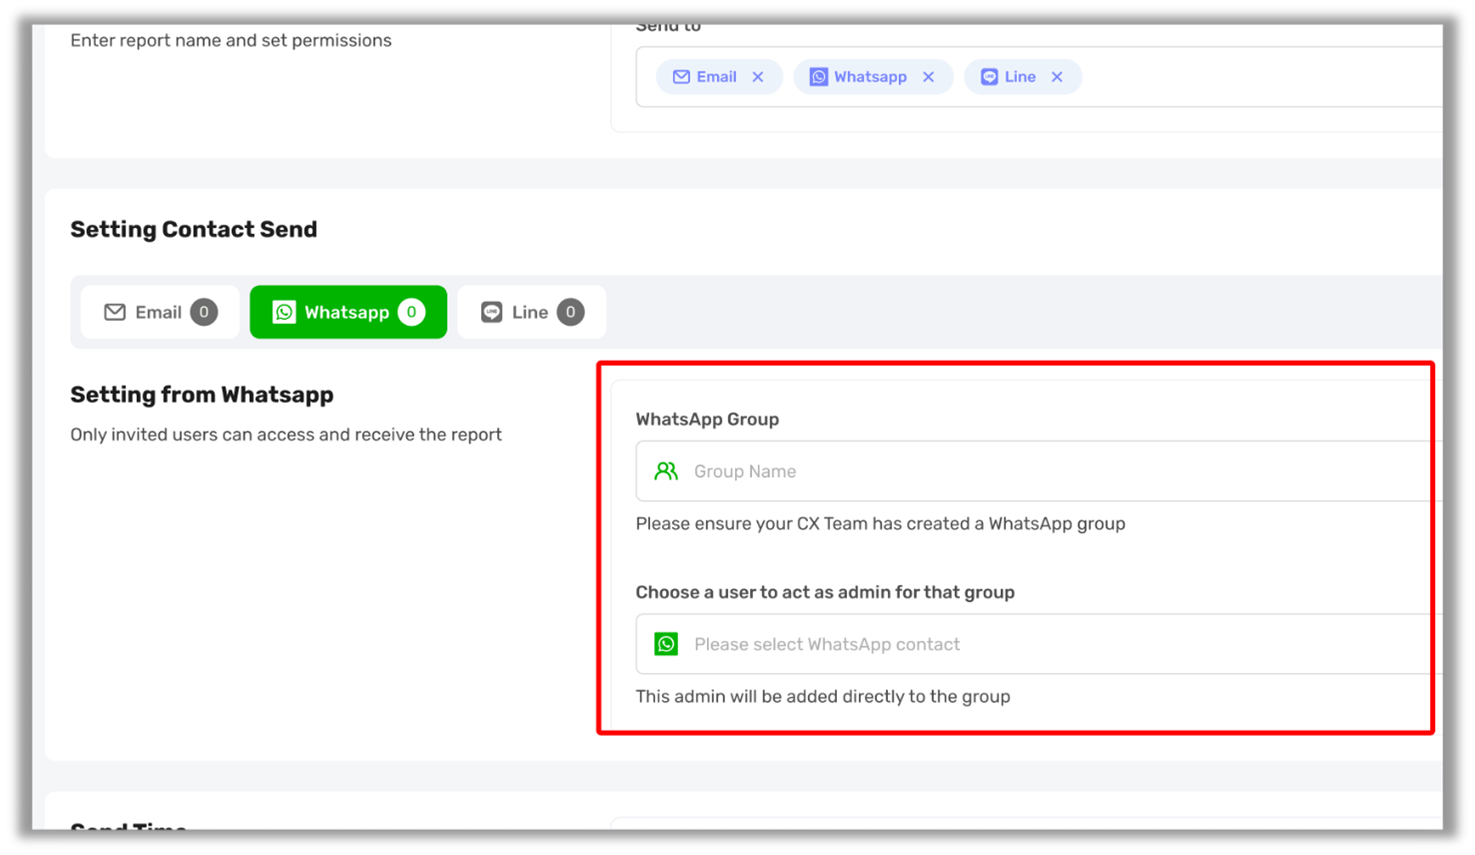Open the Line contact tab
This screenshot has height=855, width=1475.
[x=531, y=312]
